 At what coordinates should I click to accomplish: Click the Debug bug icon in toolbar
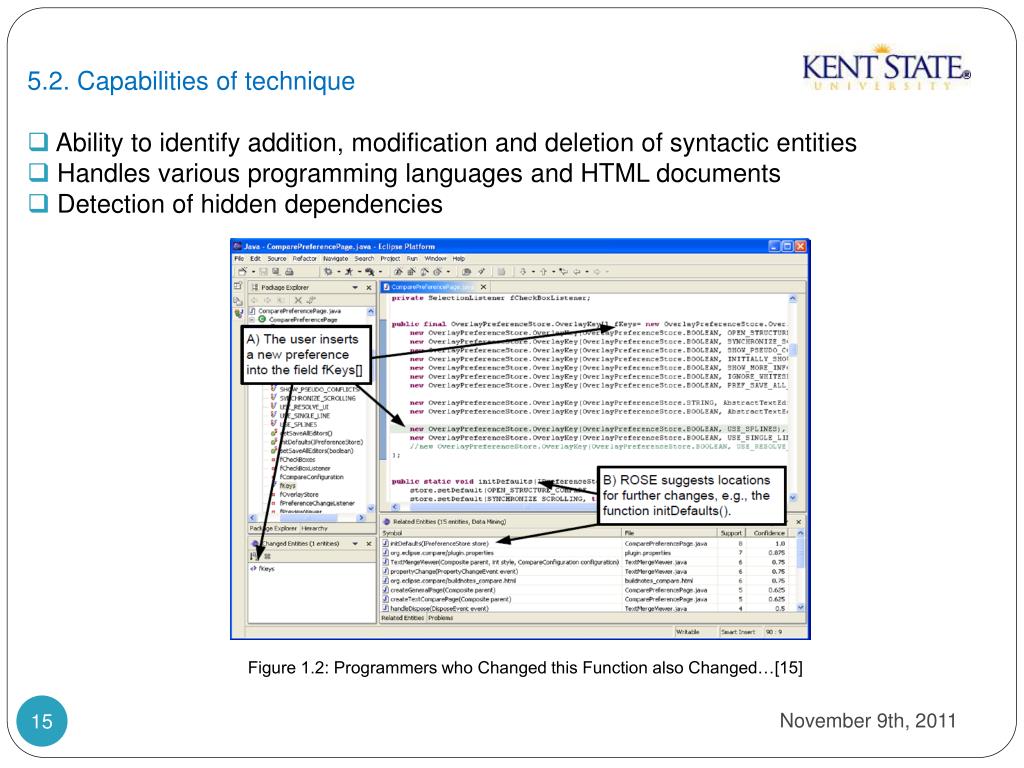[328, 272]
